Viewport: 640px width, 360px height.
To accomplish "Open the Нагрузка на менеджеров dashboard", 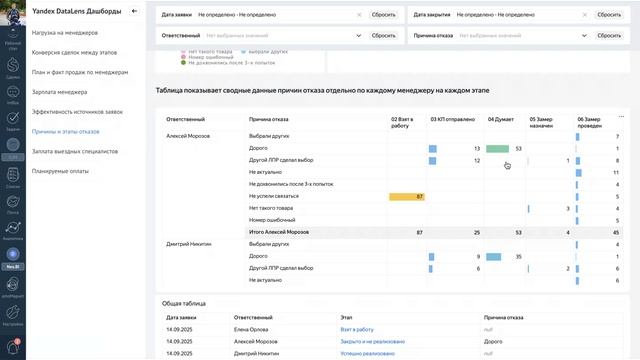I will (x=65, y=33).
